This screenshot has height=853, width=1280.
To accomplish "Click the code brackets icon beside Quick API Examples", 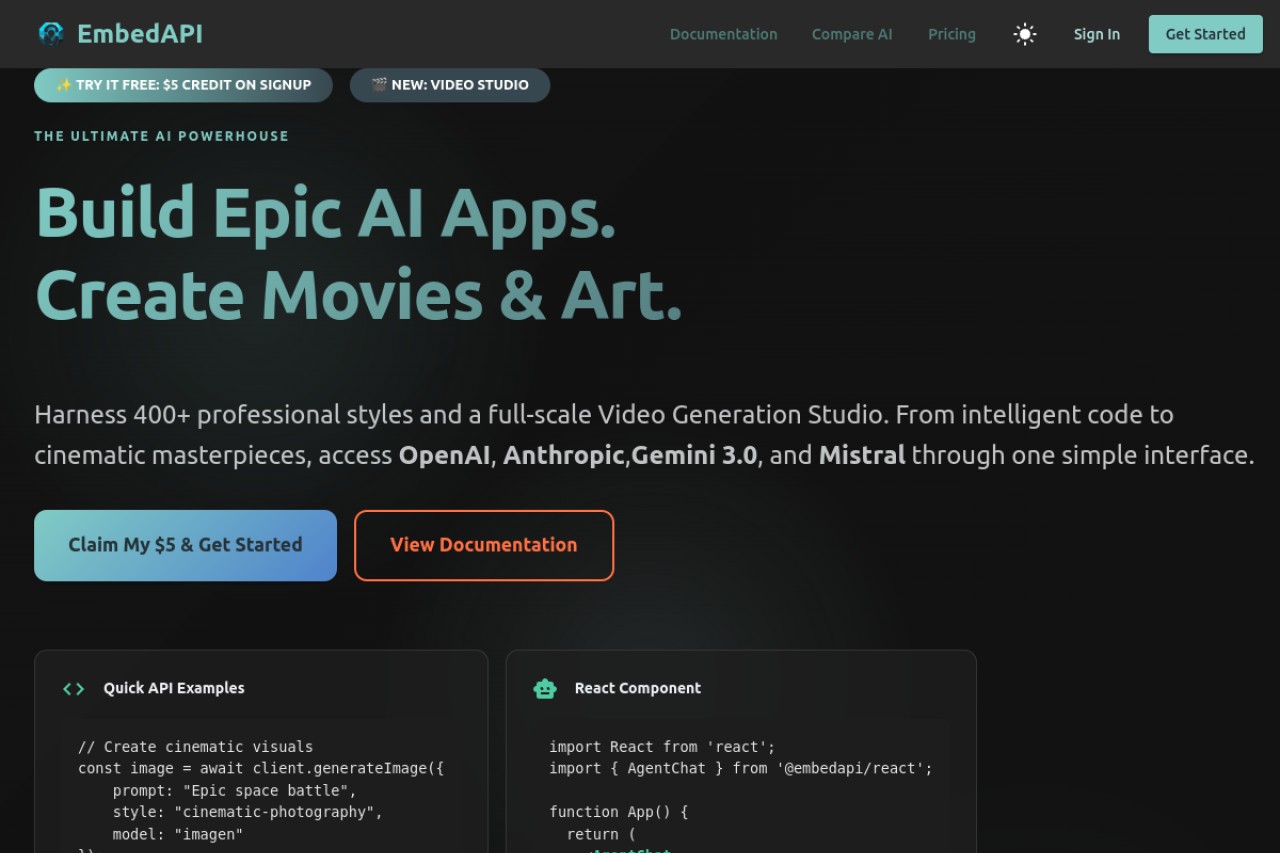I will 73,688.
